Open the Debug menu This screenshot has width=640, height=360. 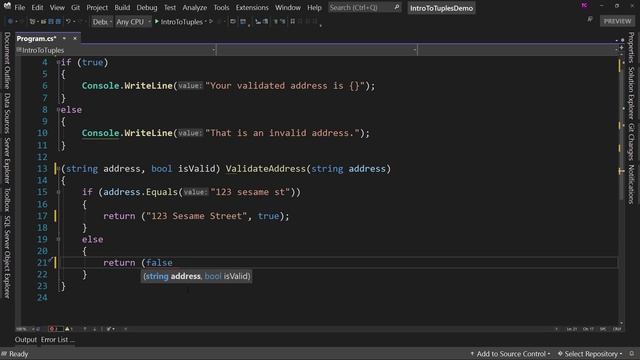click(147, 7)
